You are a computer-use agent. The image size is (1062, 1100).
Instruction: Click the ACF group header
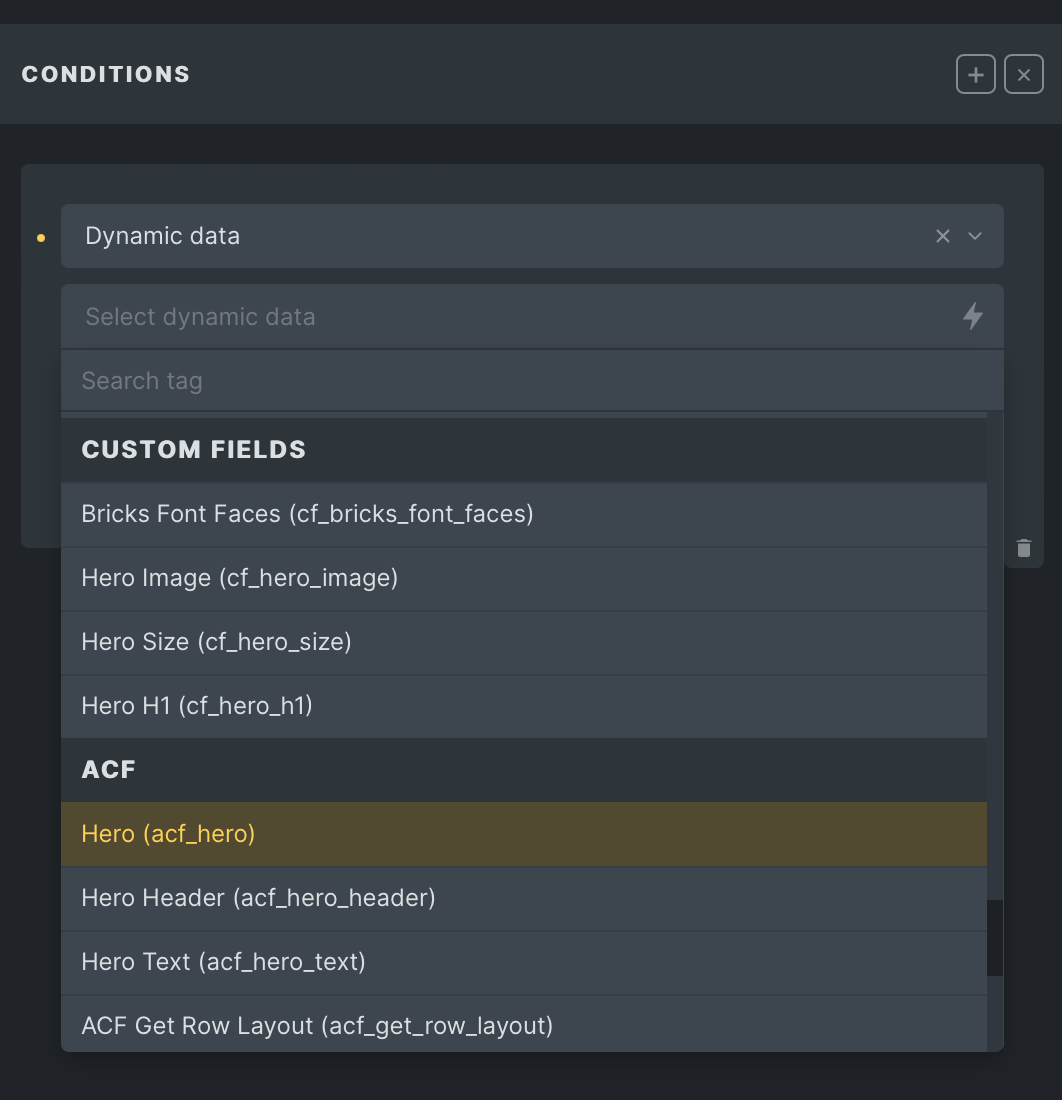point(524,770)
